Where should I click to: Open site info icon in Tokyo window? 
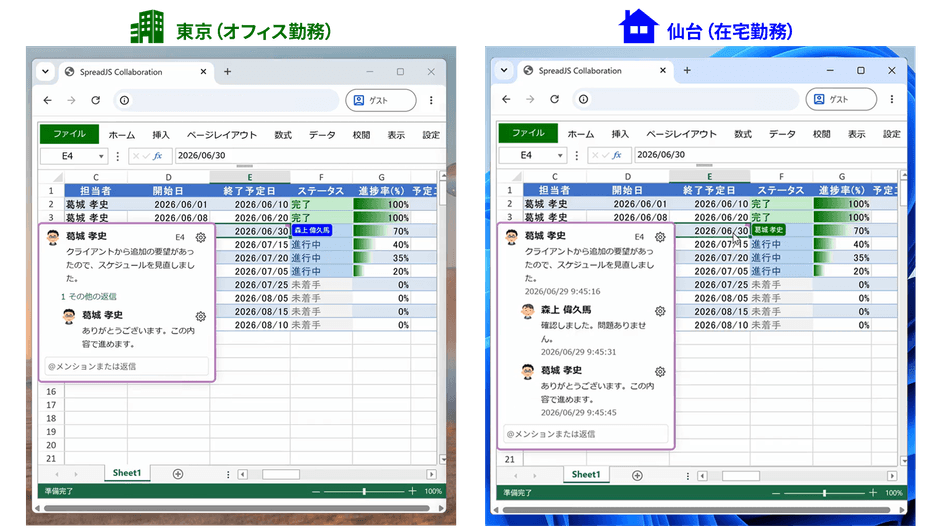[x=124, y=100]
